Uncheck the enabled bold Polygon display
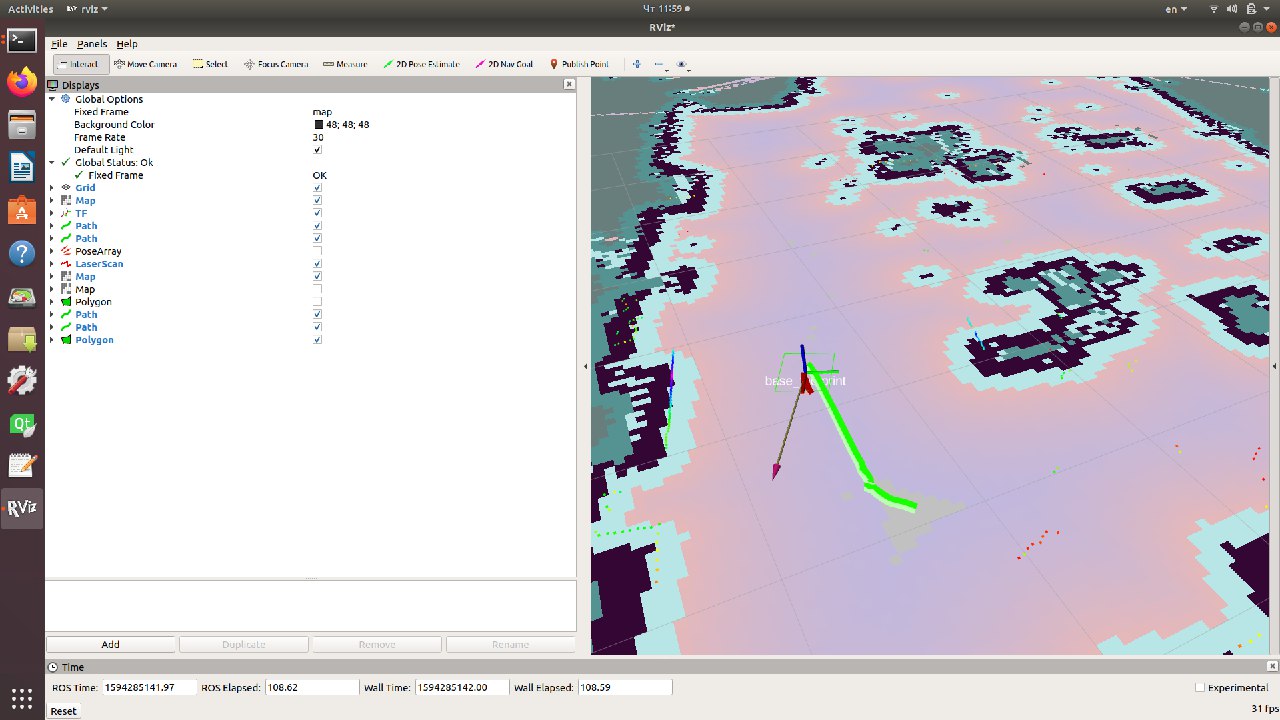The image size is (1280, 720). [318, 340]
